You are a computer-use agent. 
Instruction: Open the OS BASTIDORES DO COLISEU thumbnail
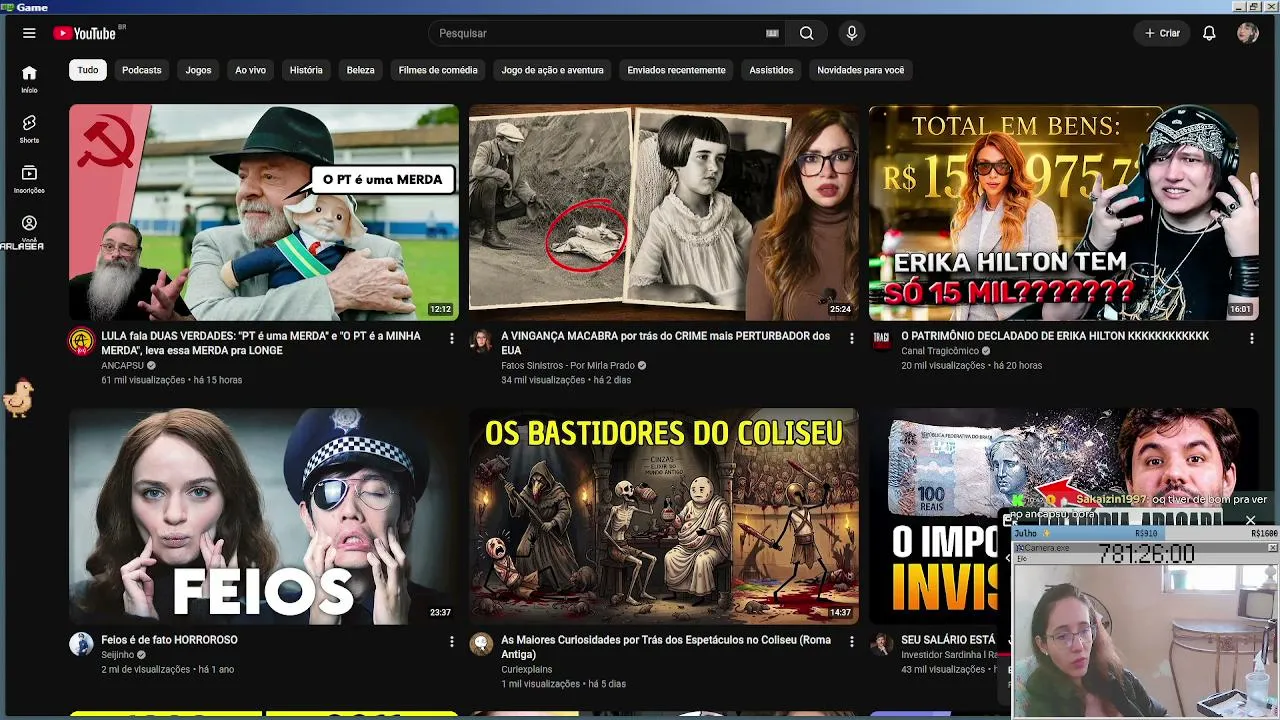664,516
